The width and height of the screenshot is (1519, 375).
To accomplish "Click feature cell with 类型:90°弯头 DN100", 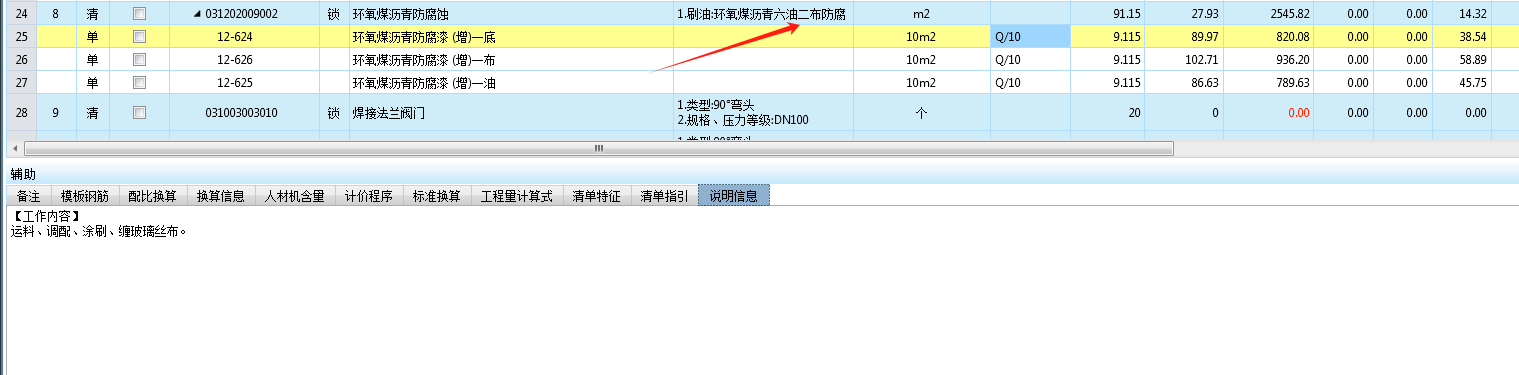I will (763, 112).
